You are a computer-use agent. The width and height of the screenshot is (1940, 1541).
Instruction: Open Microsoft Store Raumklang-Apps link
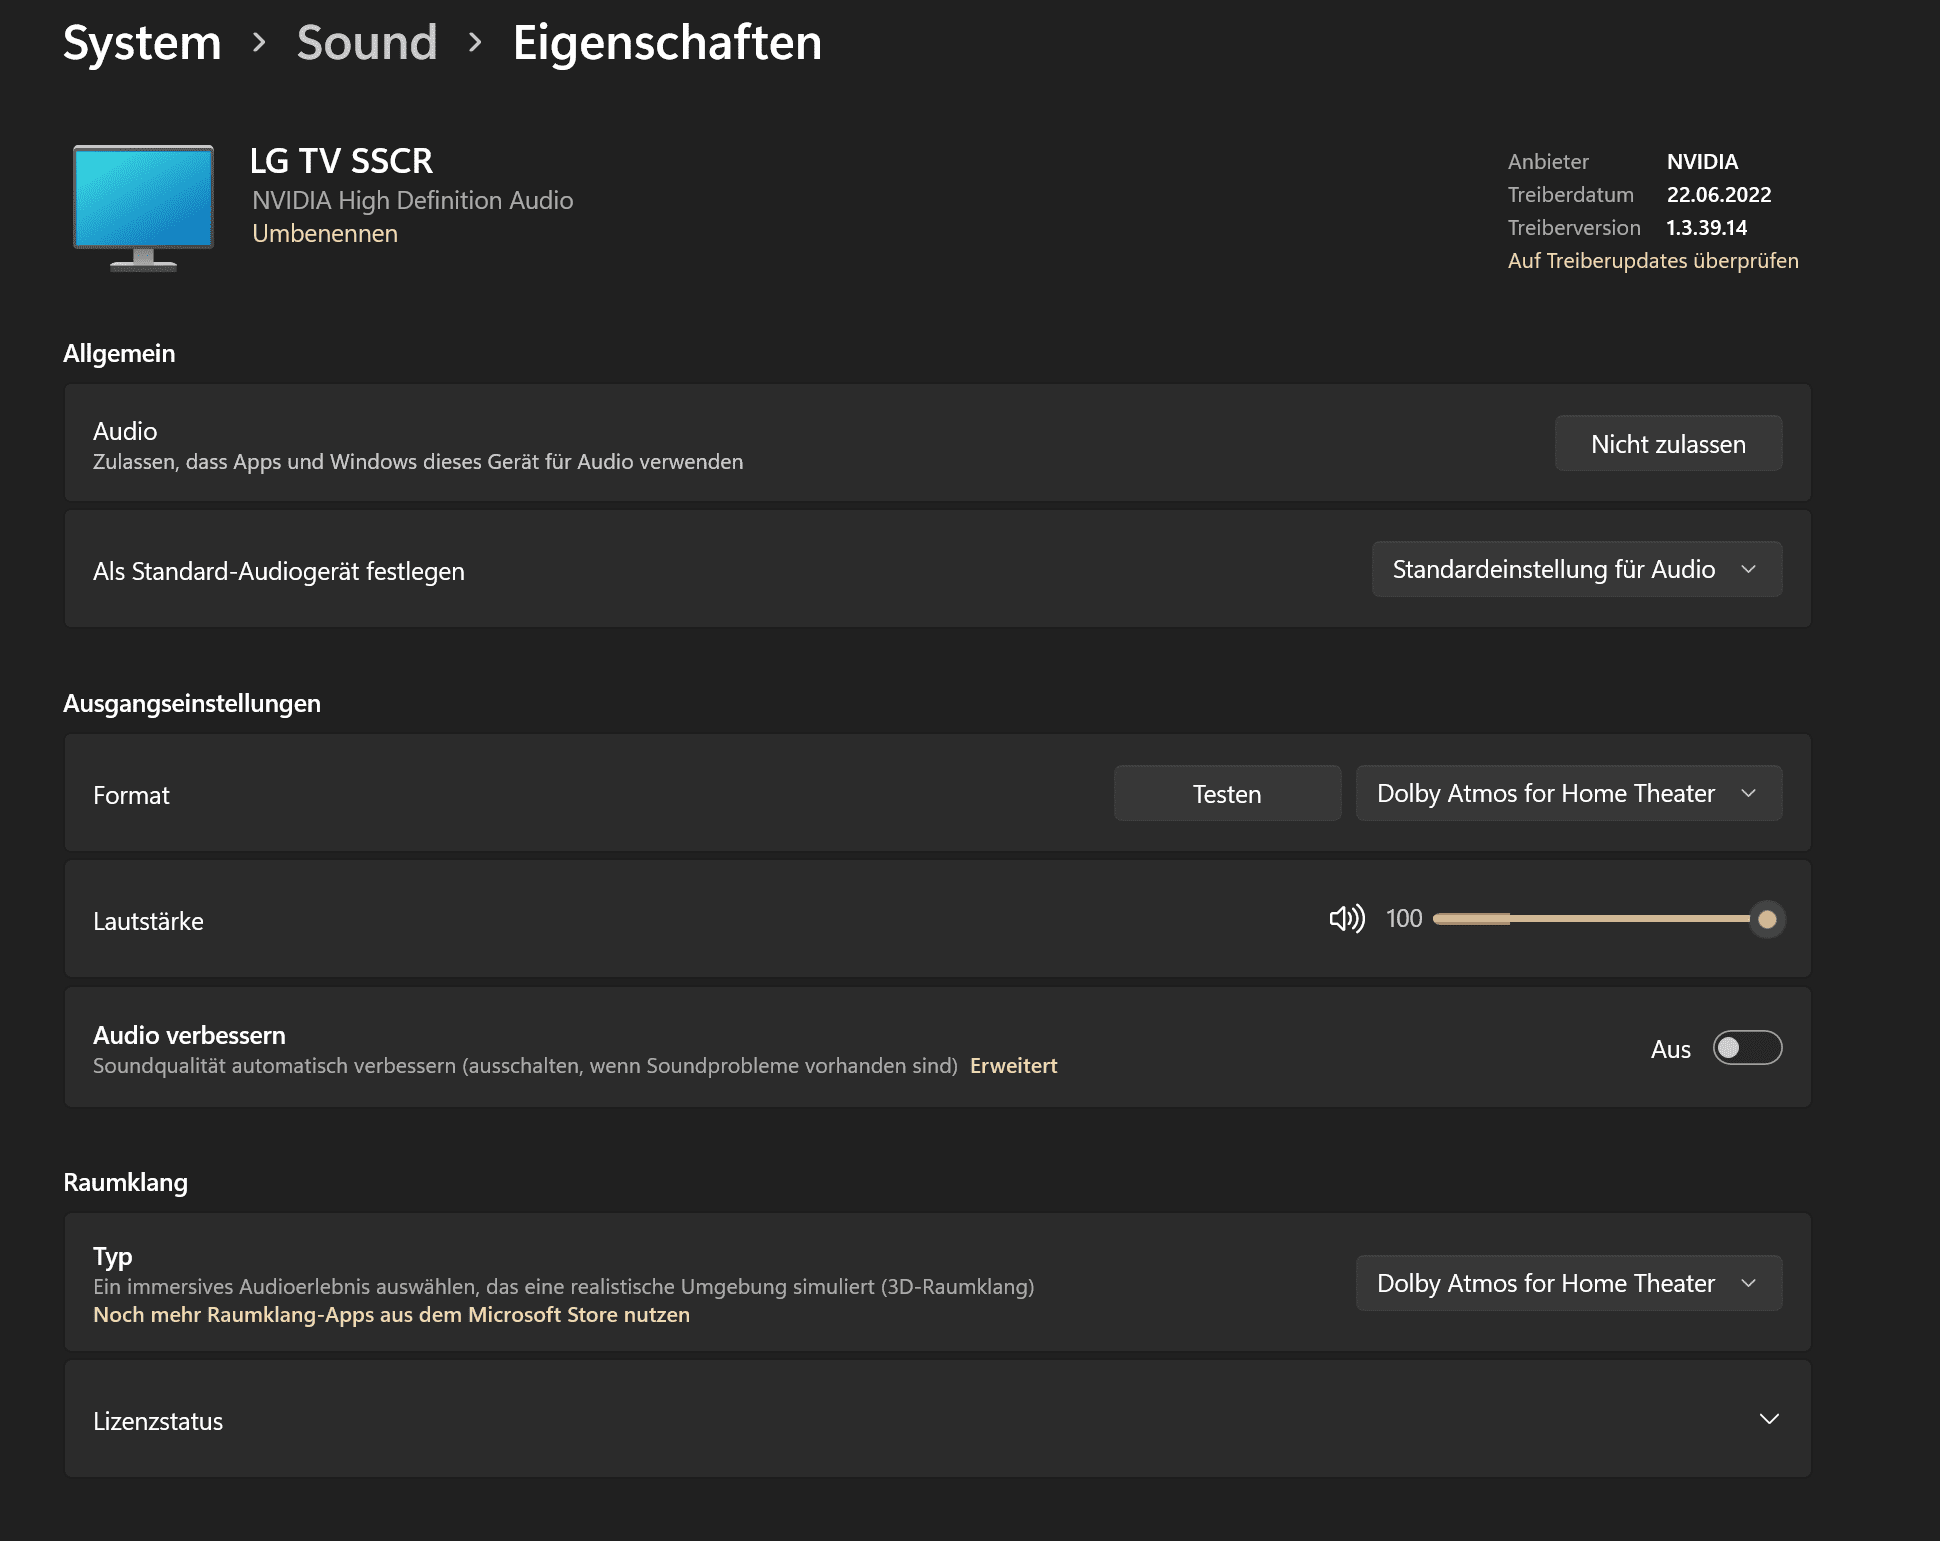click(x=391, y=1315)
